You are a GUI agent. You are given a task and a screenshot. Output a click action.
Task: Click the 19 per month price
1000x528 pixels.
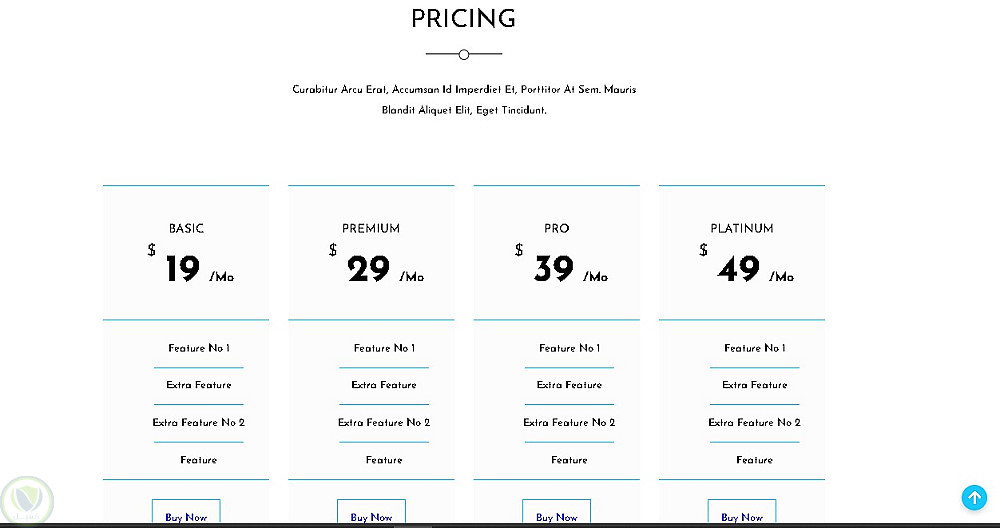pos(184,270)
